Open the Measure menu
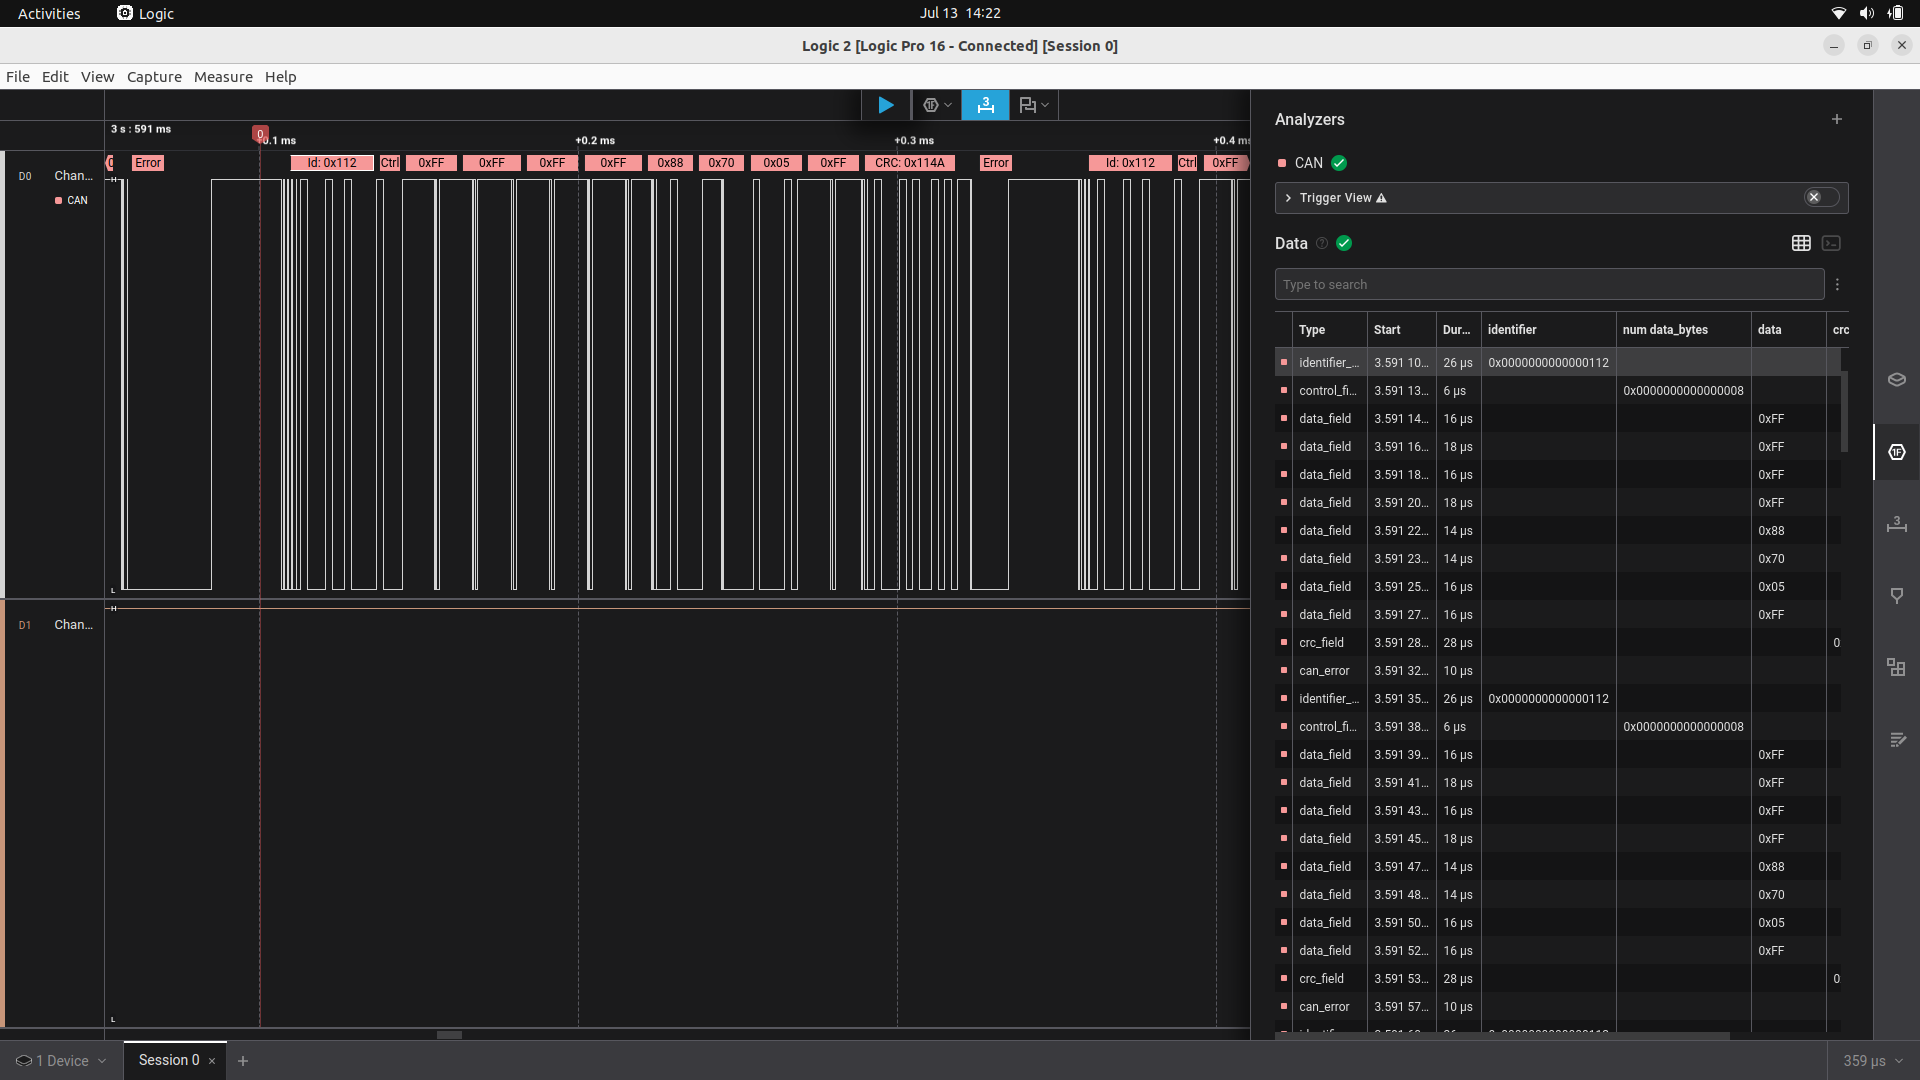The image size is (1920, 1080). (223, 77)
